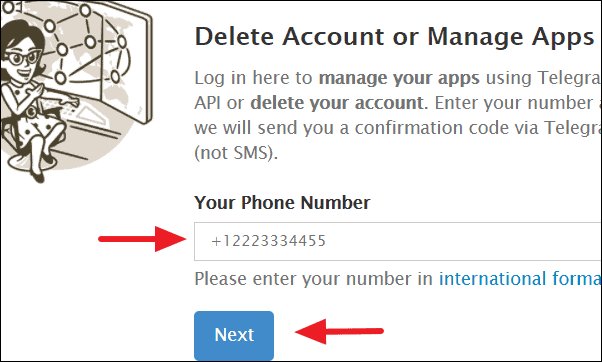The width and height of the screenshot is (602, 362).
Task: Click the "(not SMS)" text
Action: coord(236,153)
